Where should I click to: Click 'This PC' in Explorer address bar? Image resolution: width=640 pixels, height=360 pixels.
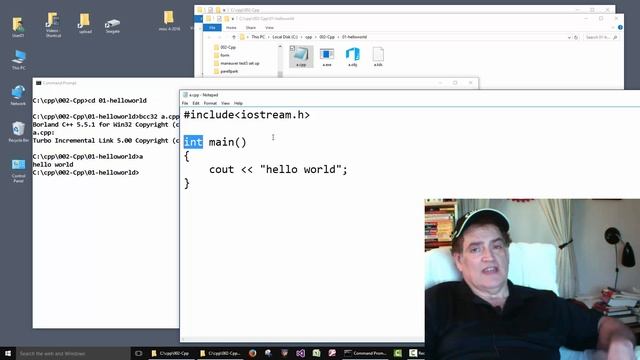[258, 37]
